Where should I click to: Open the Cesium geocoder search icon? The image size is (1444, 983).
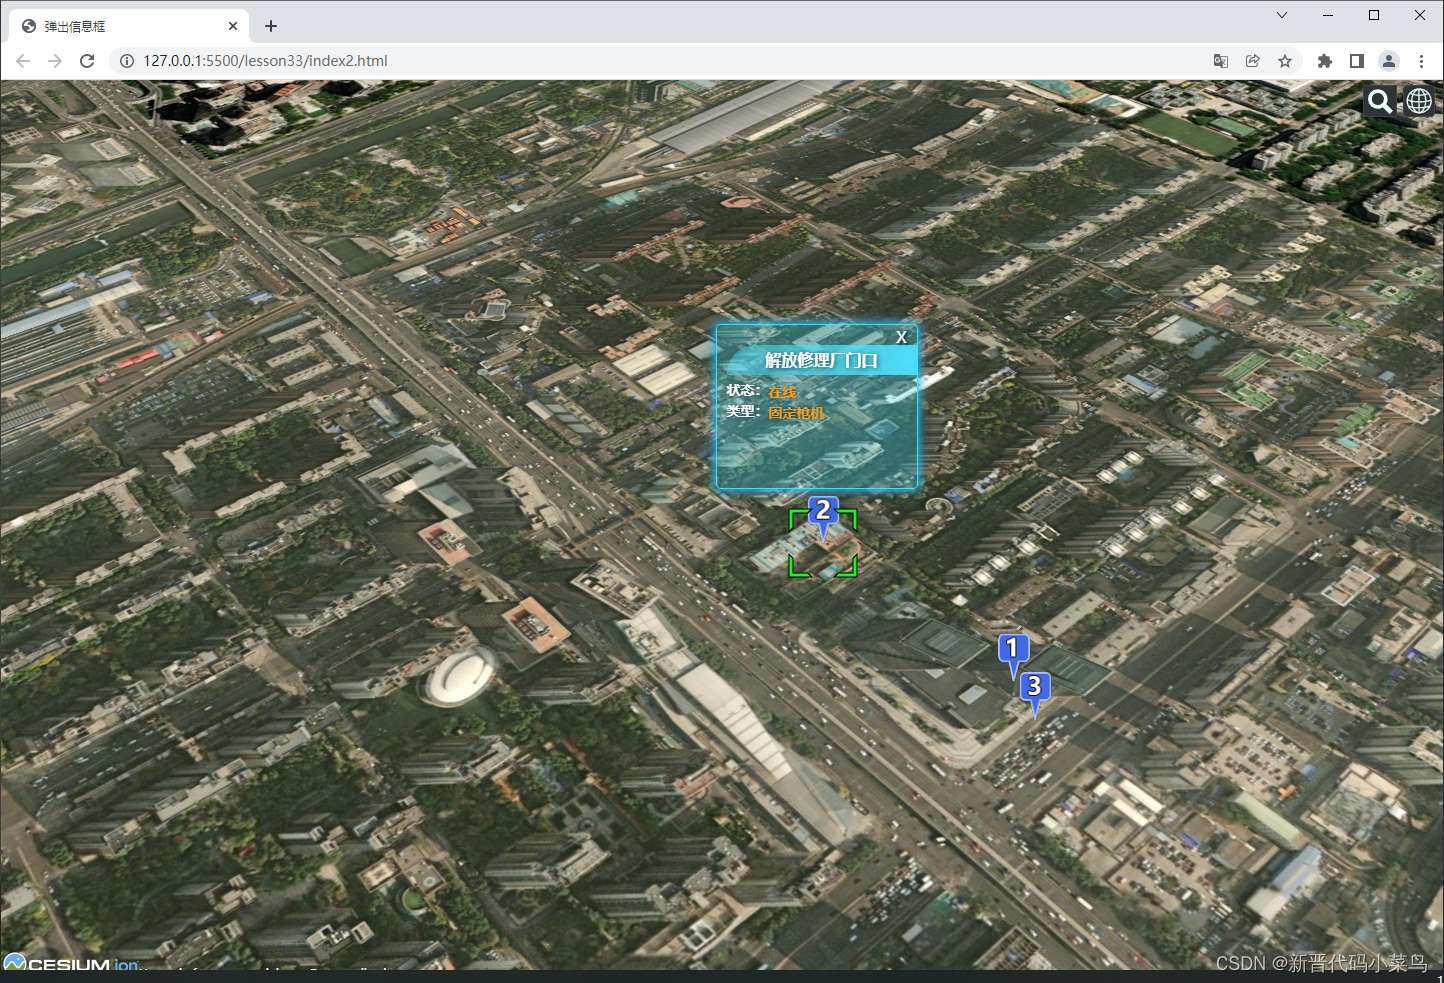1380,101
